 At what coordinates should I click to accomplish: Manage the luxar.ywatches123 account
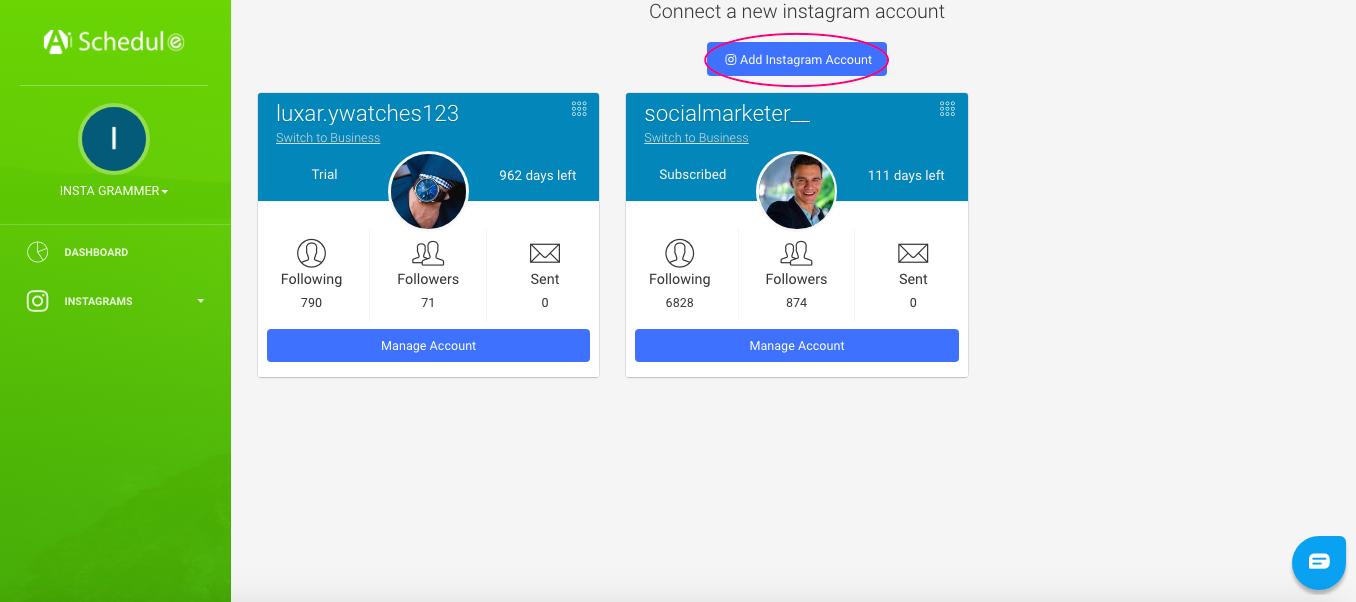pyautogui.click(x=428, y=345)
